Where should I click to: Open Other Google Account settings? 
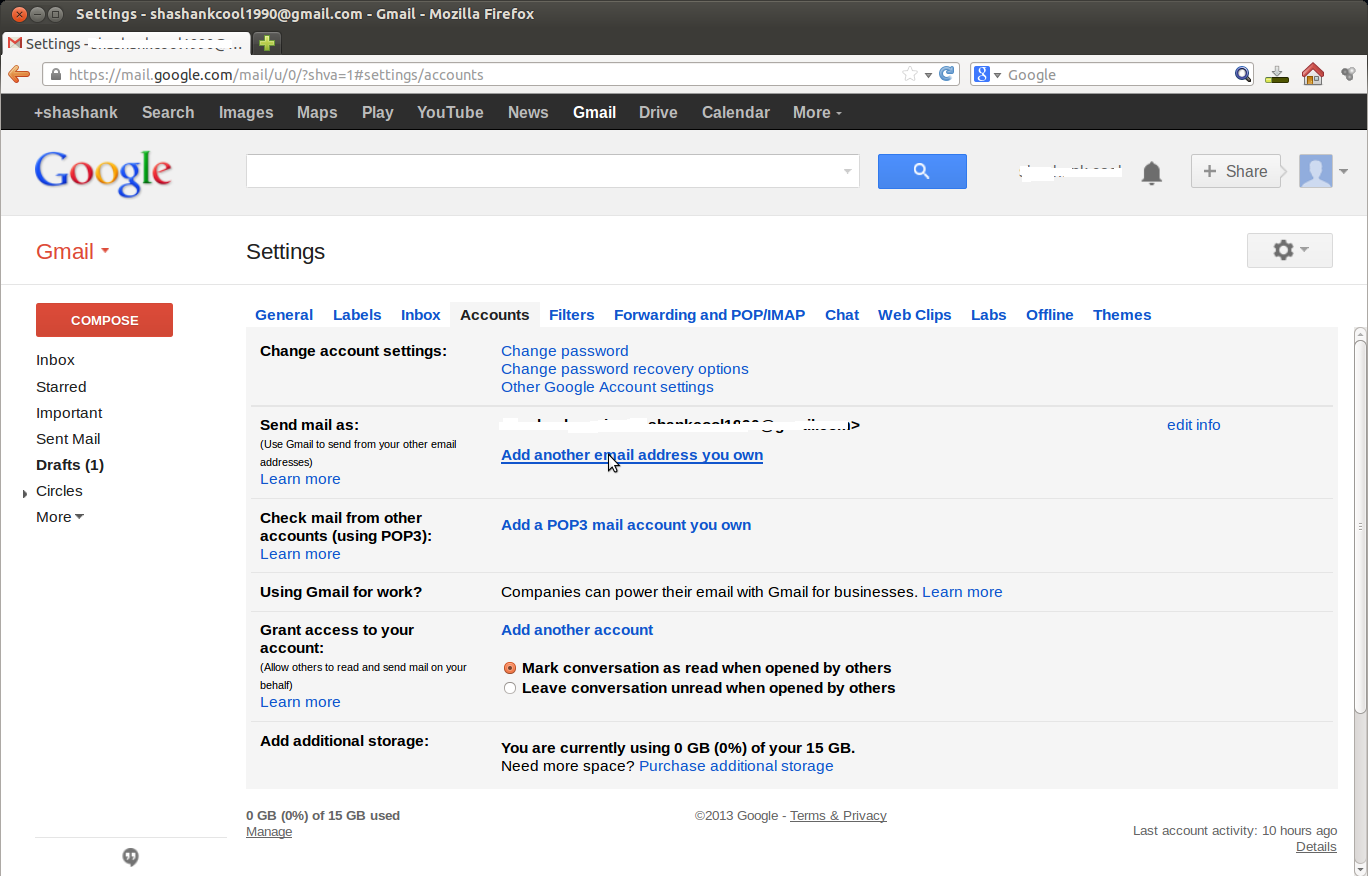(608, 387)
